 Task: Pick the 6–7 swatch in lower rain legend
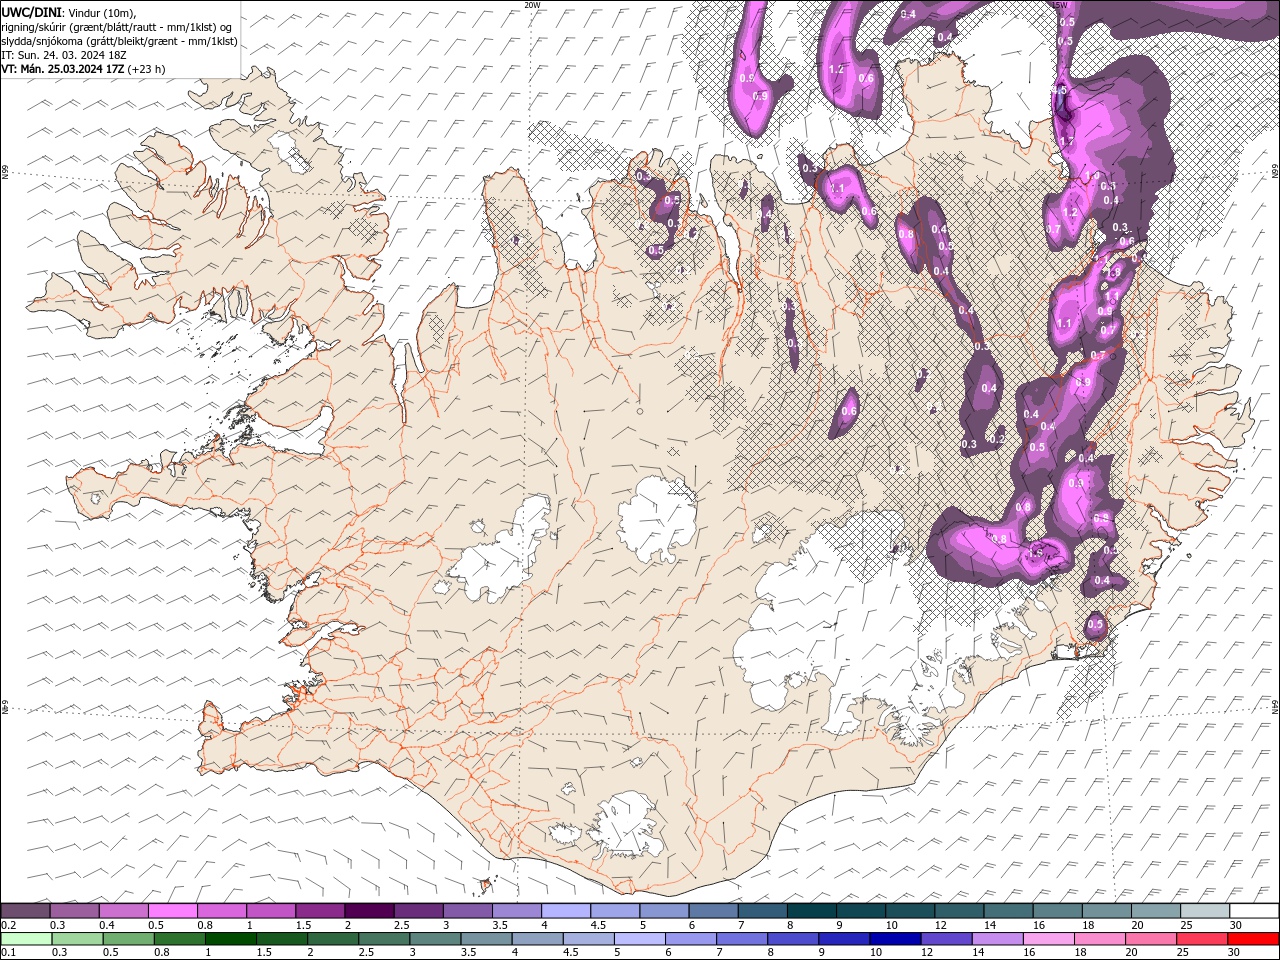[x=691, y=939]
